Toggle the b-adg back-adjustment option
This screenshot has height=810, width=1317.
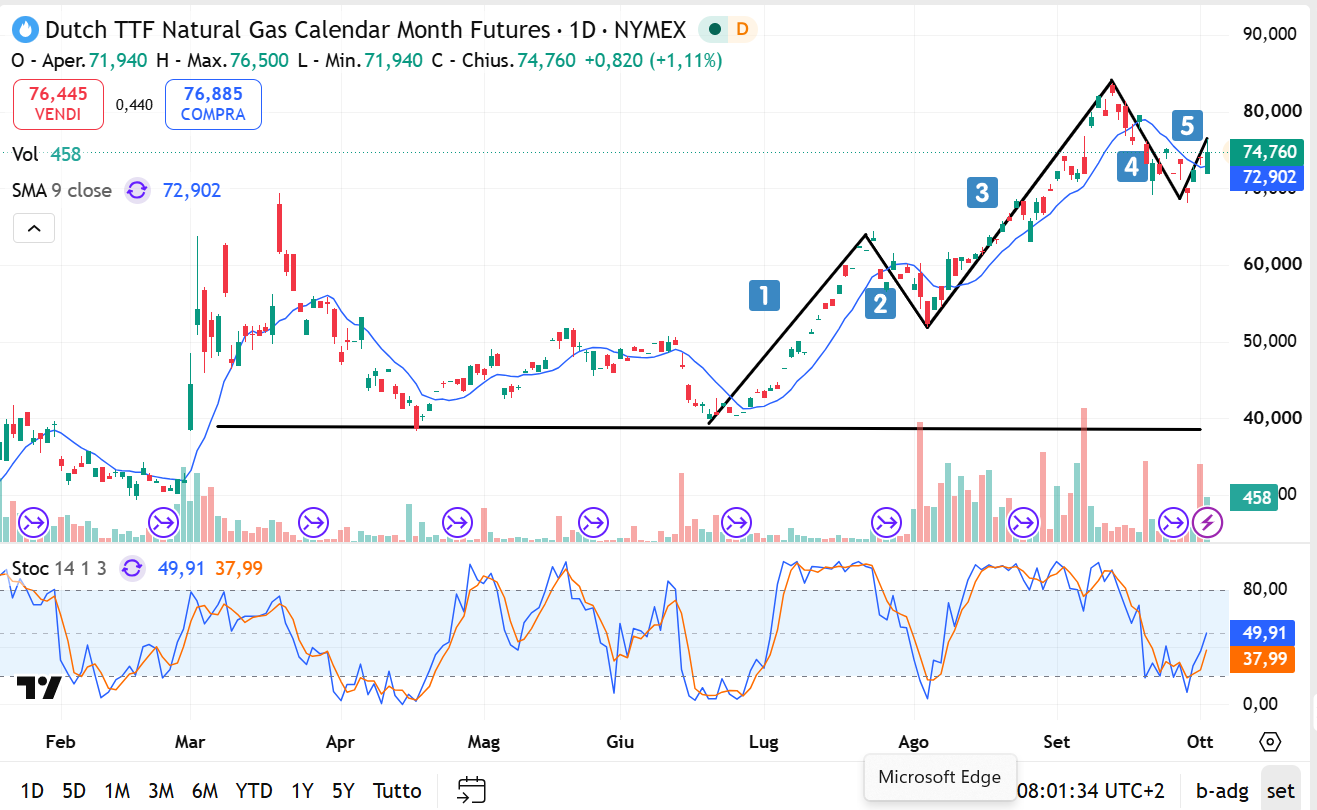[x=1220, y=791]
